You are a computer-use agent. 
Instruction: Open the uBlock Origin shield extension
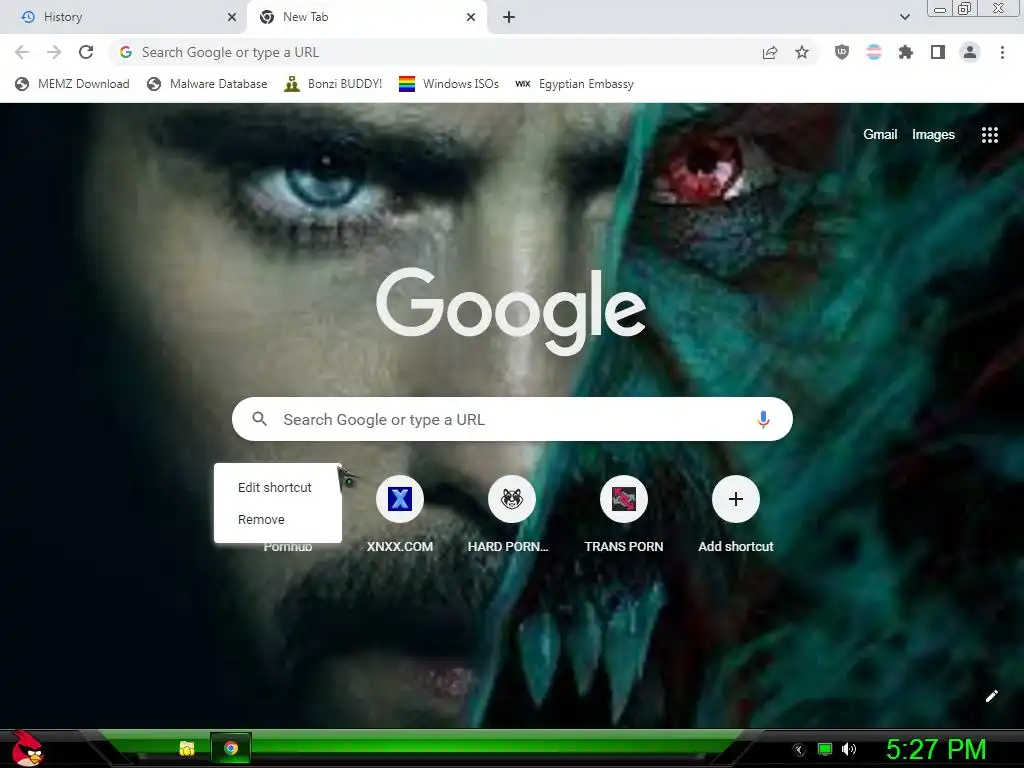click(842, 52)
